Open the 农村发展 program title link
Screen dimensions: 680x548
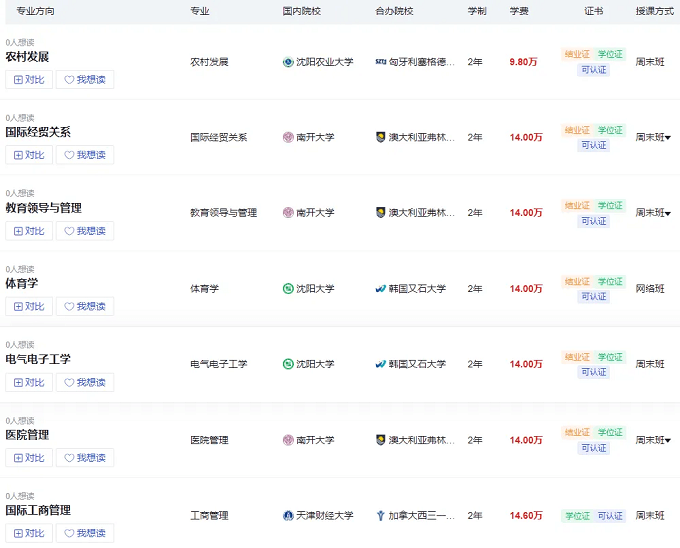[27, 57]
